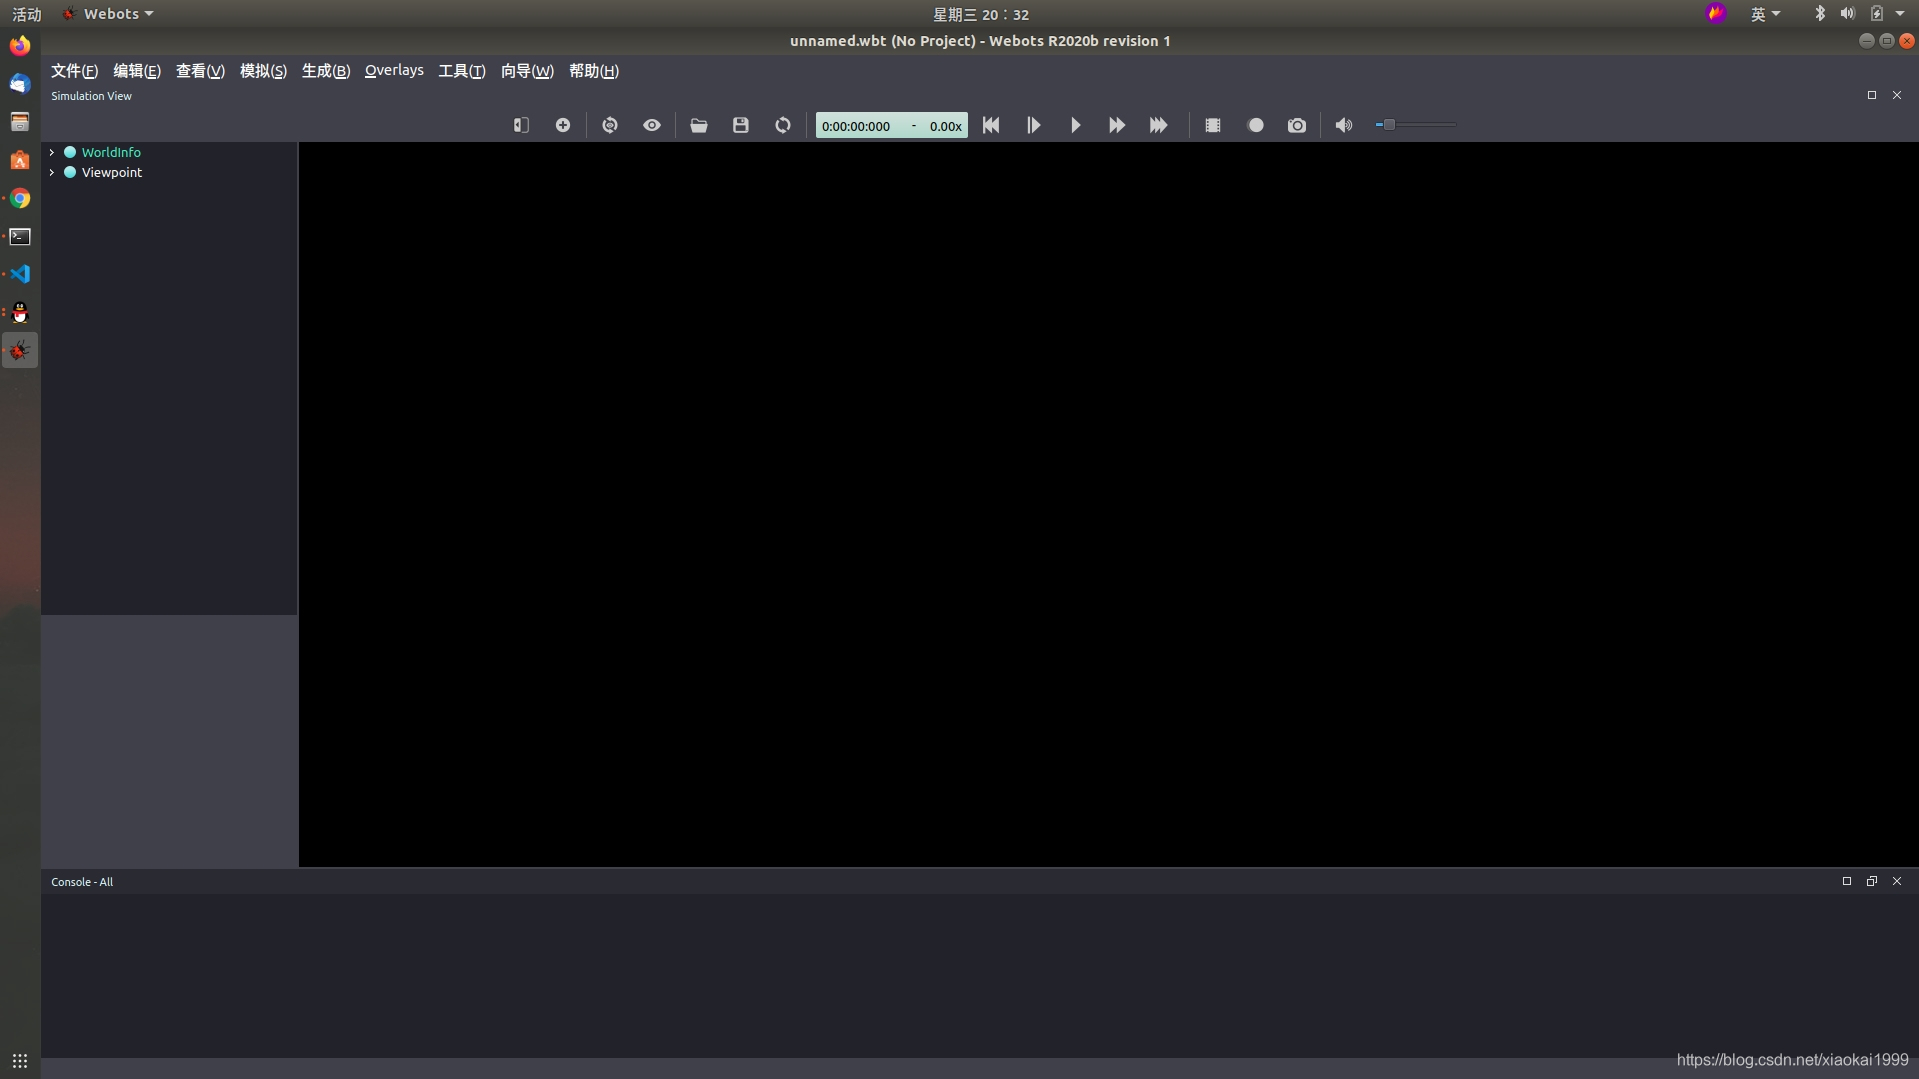Maximize the Console panel
Image resolution: width=1919 pixels, height=1079 pixels.
[x=1847, y=881]
